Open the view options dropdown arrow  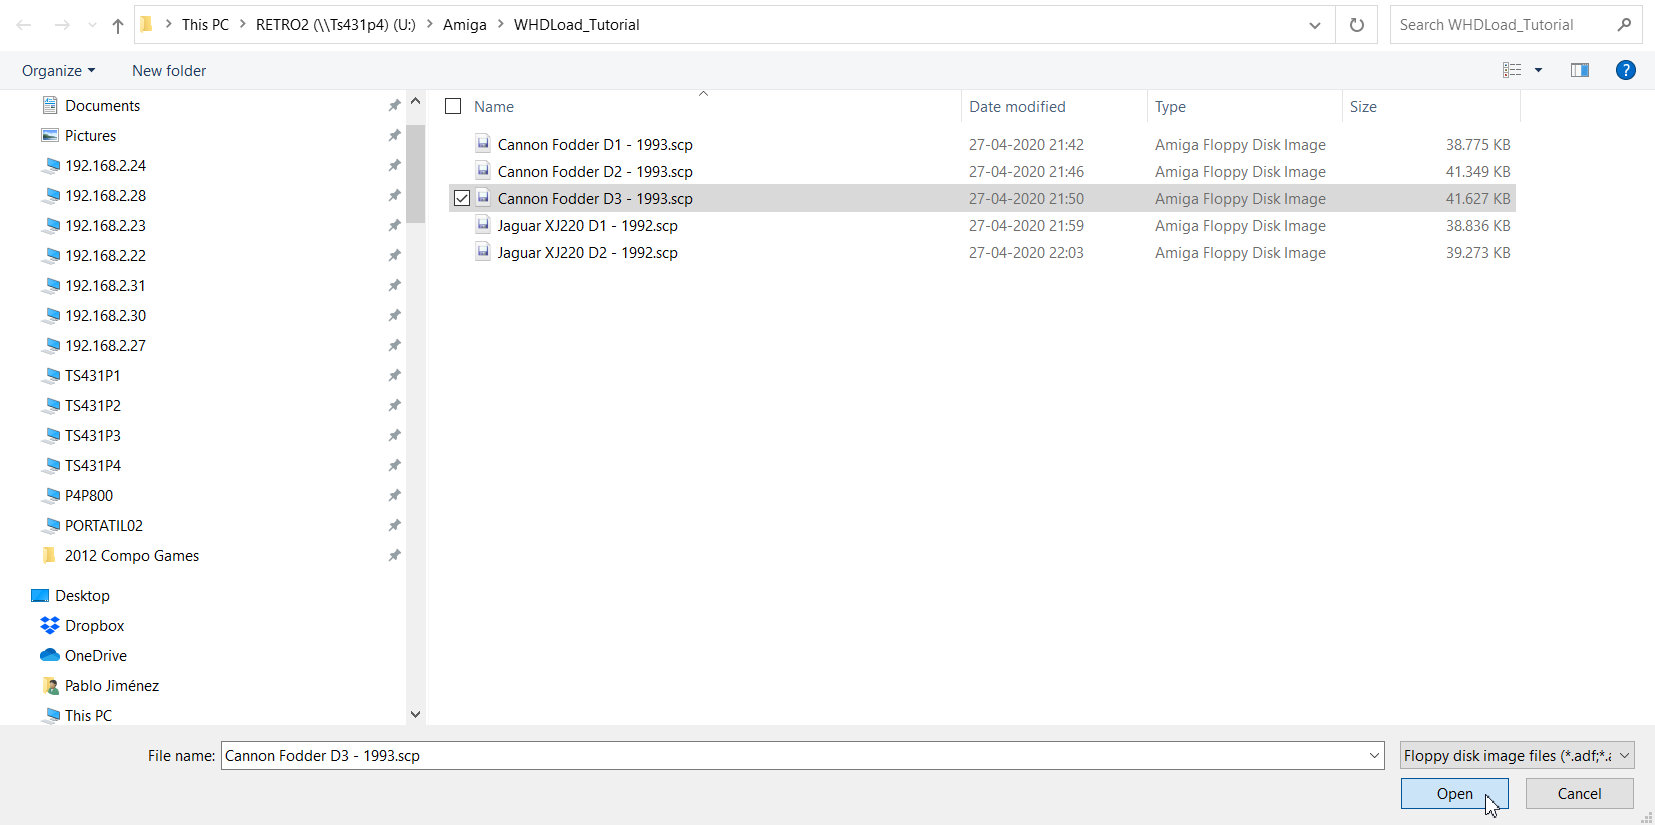[x=1538, y=70]
